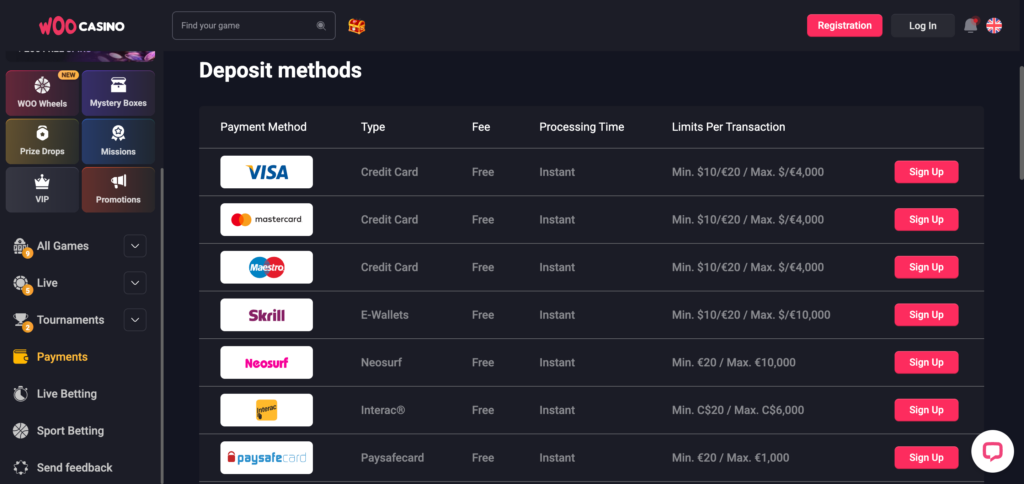
Task: Click the page vertical scrollbar
Action: click(1021, 123)
